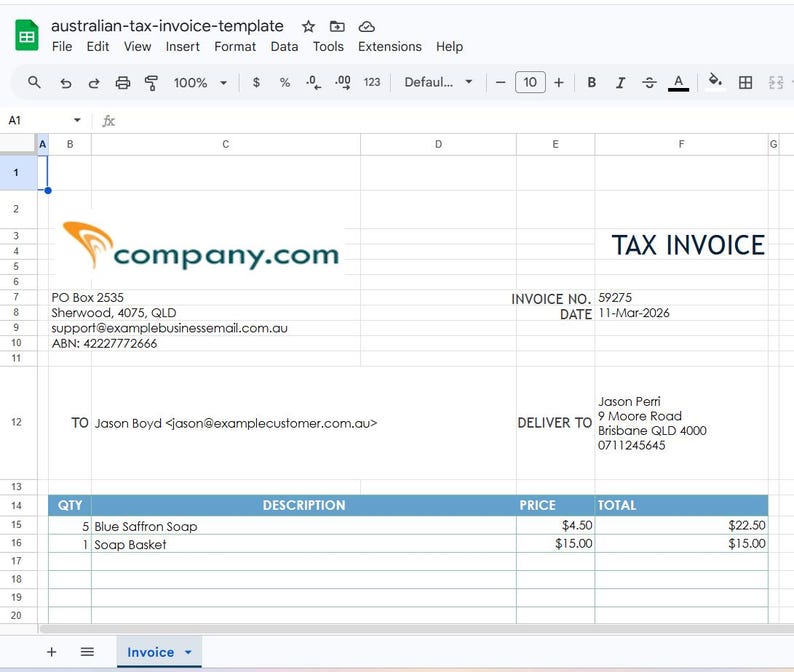Open the Format menu
This screenshot has width=794, height=672.
click(235, 47)
